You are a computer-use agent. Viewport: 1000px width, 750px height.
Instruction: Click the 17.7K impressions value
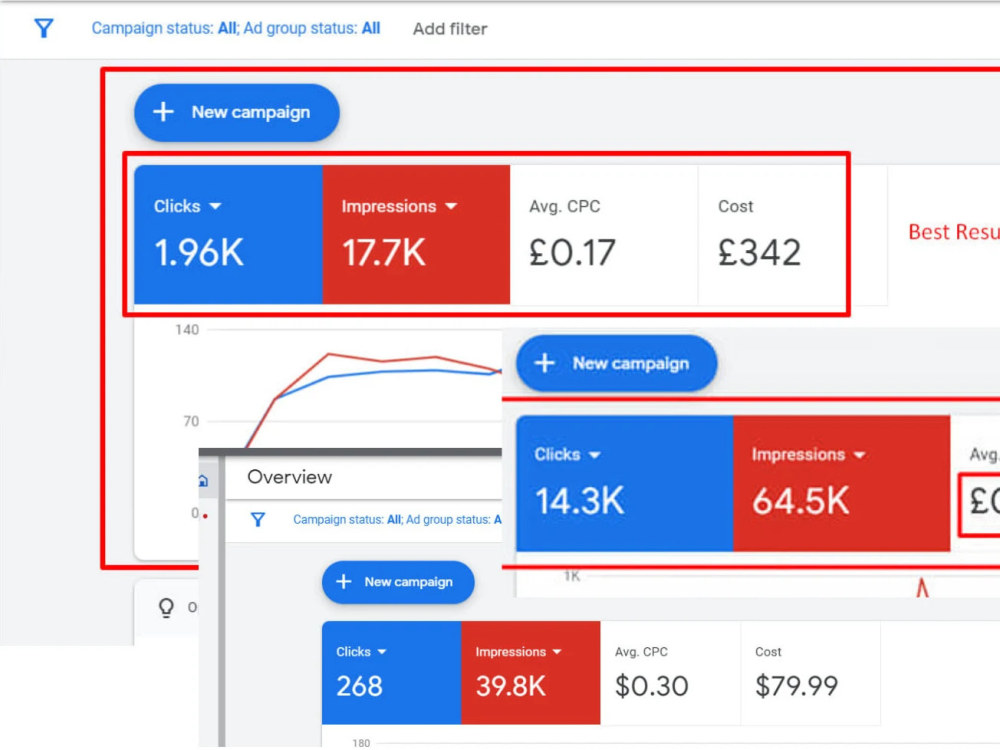tap(383, 253)
